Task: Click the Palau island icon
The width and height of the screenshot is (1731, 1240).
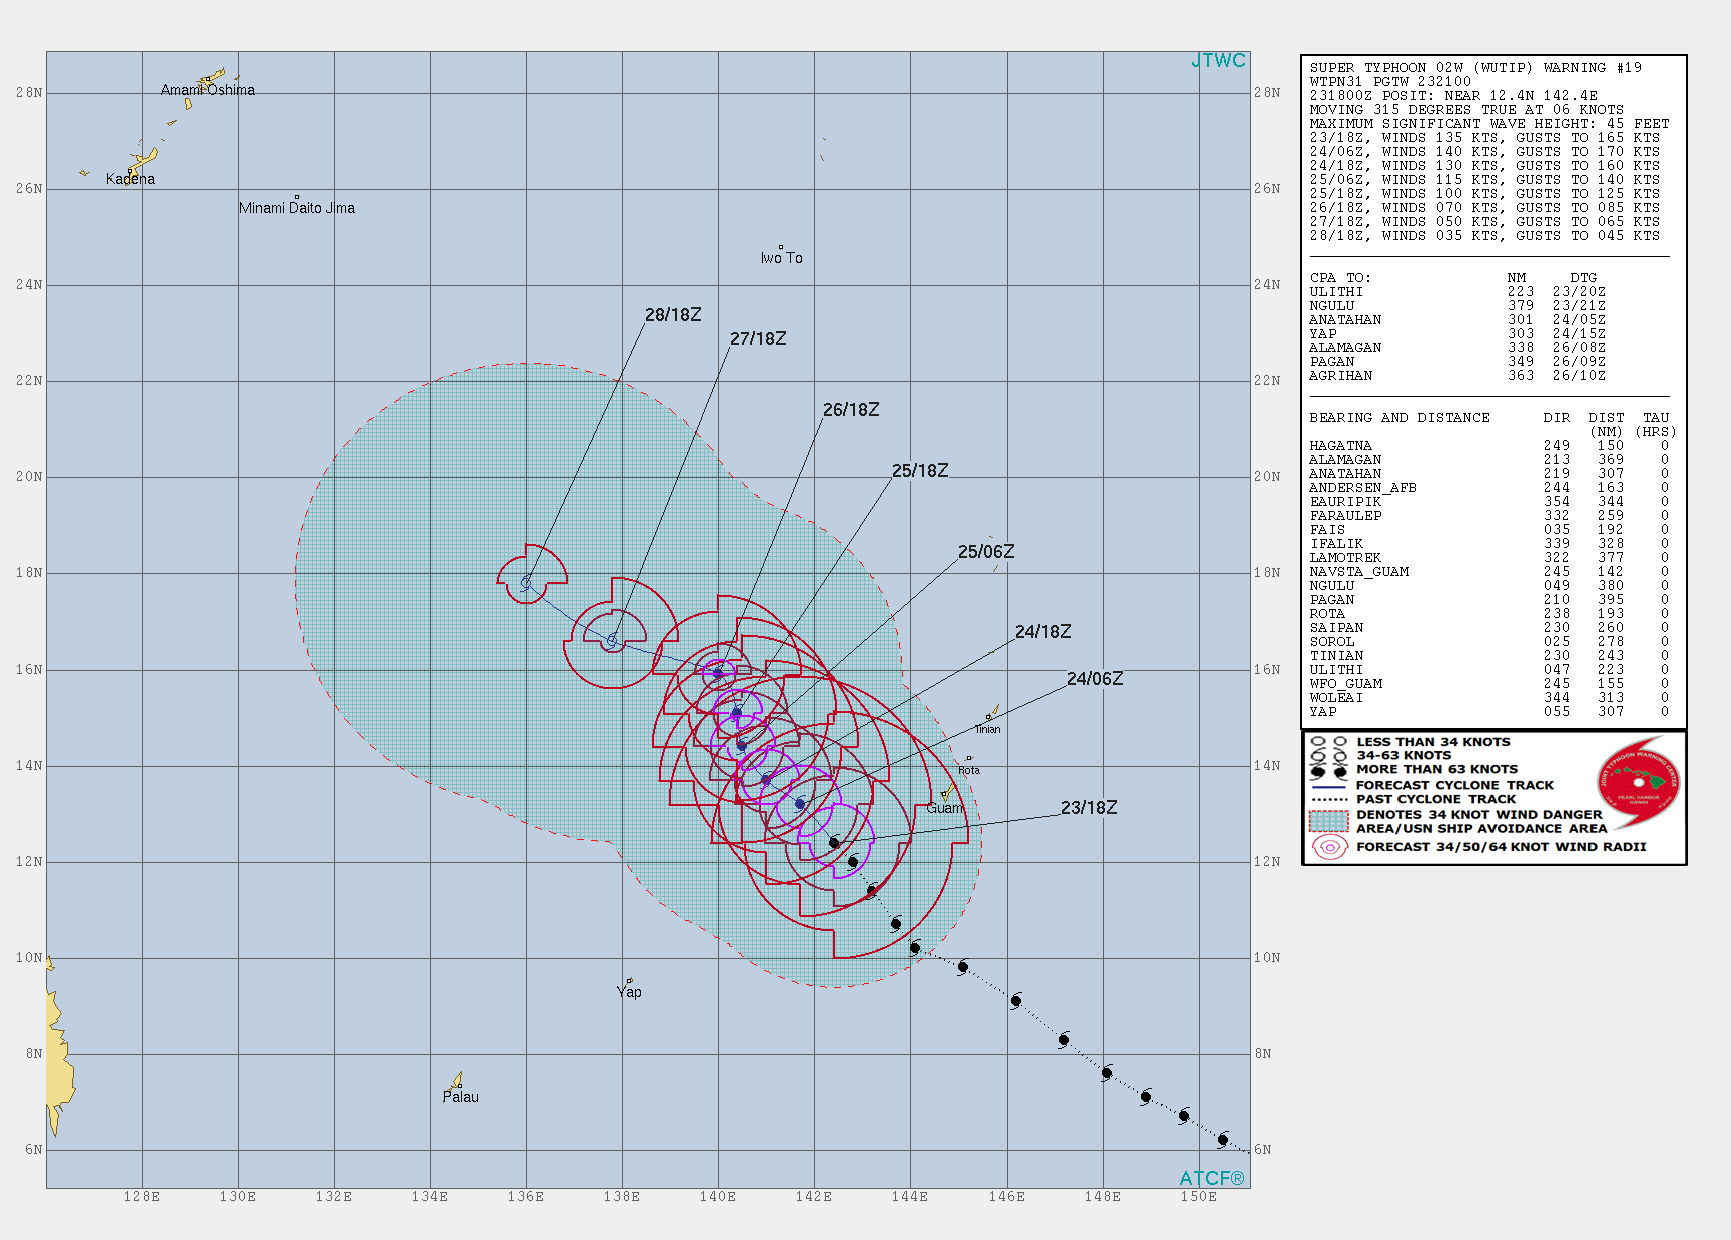Action: [457, 1080]
